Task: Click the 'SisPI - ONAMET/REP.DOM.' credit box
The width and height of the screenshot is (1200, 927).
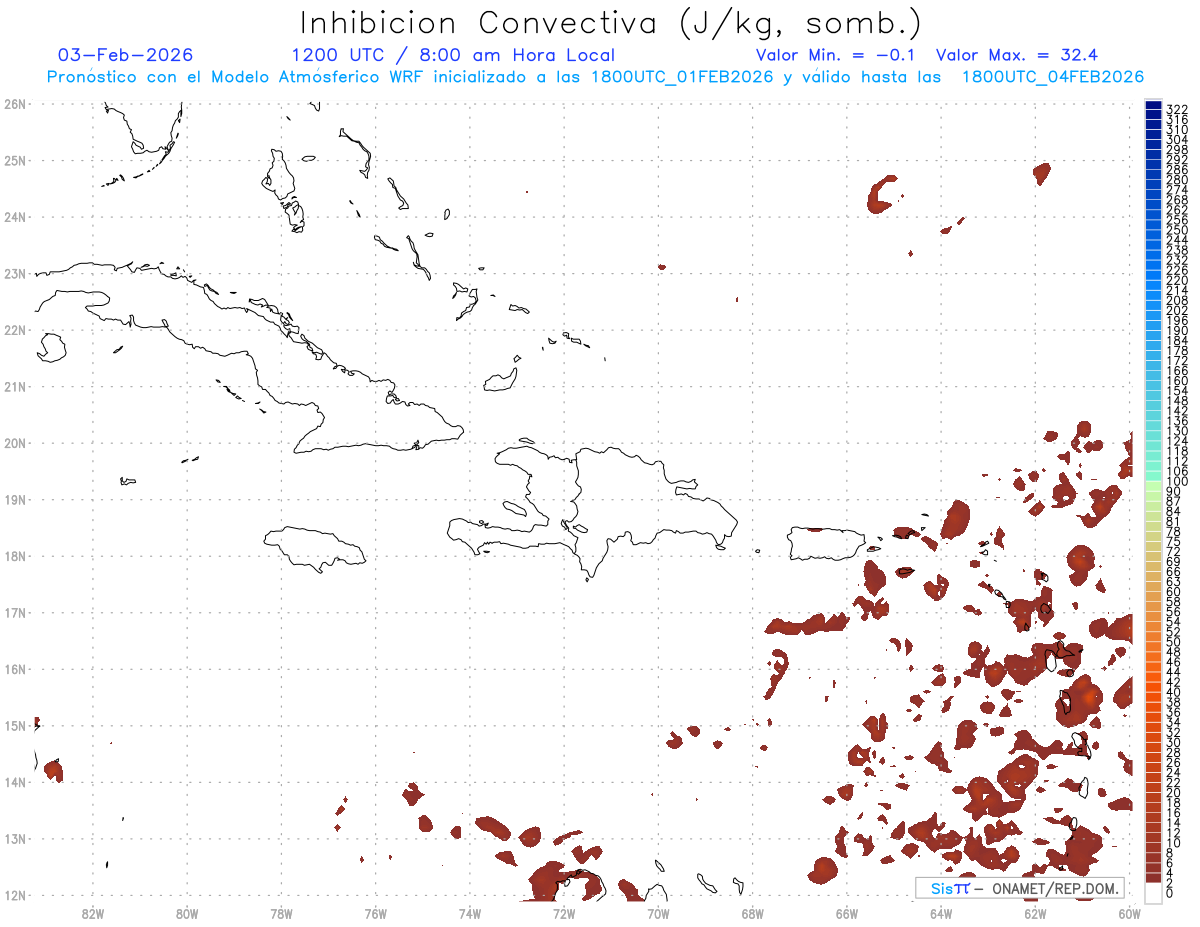Action: [x=1019, y=888]
